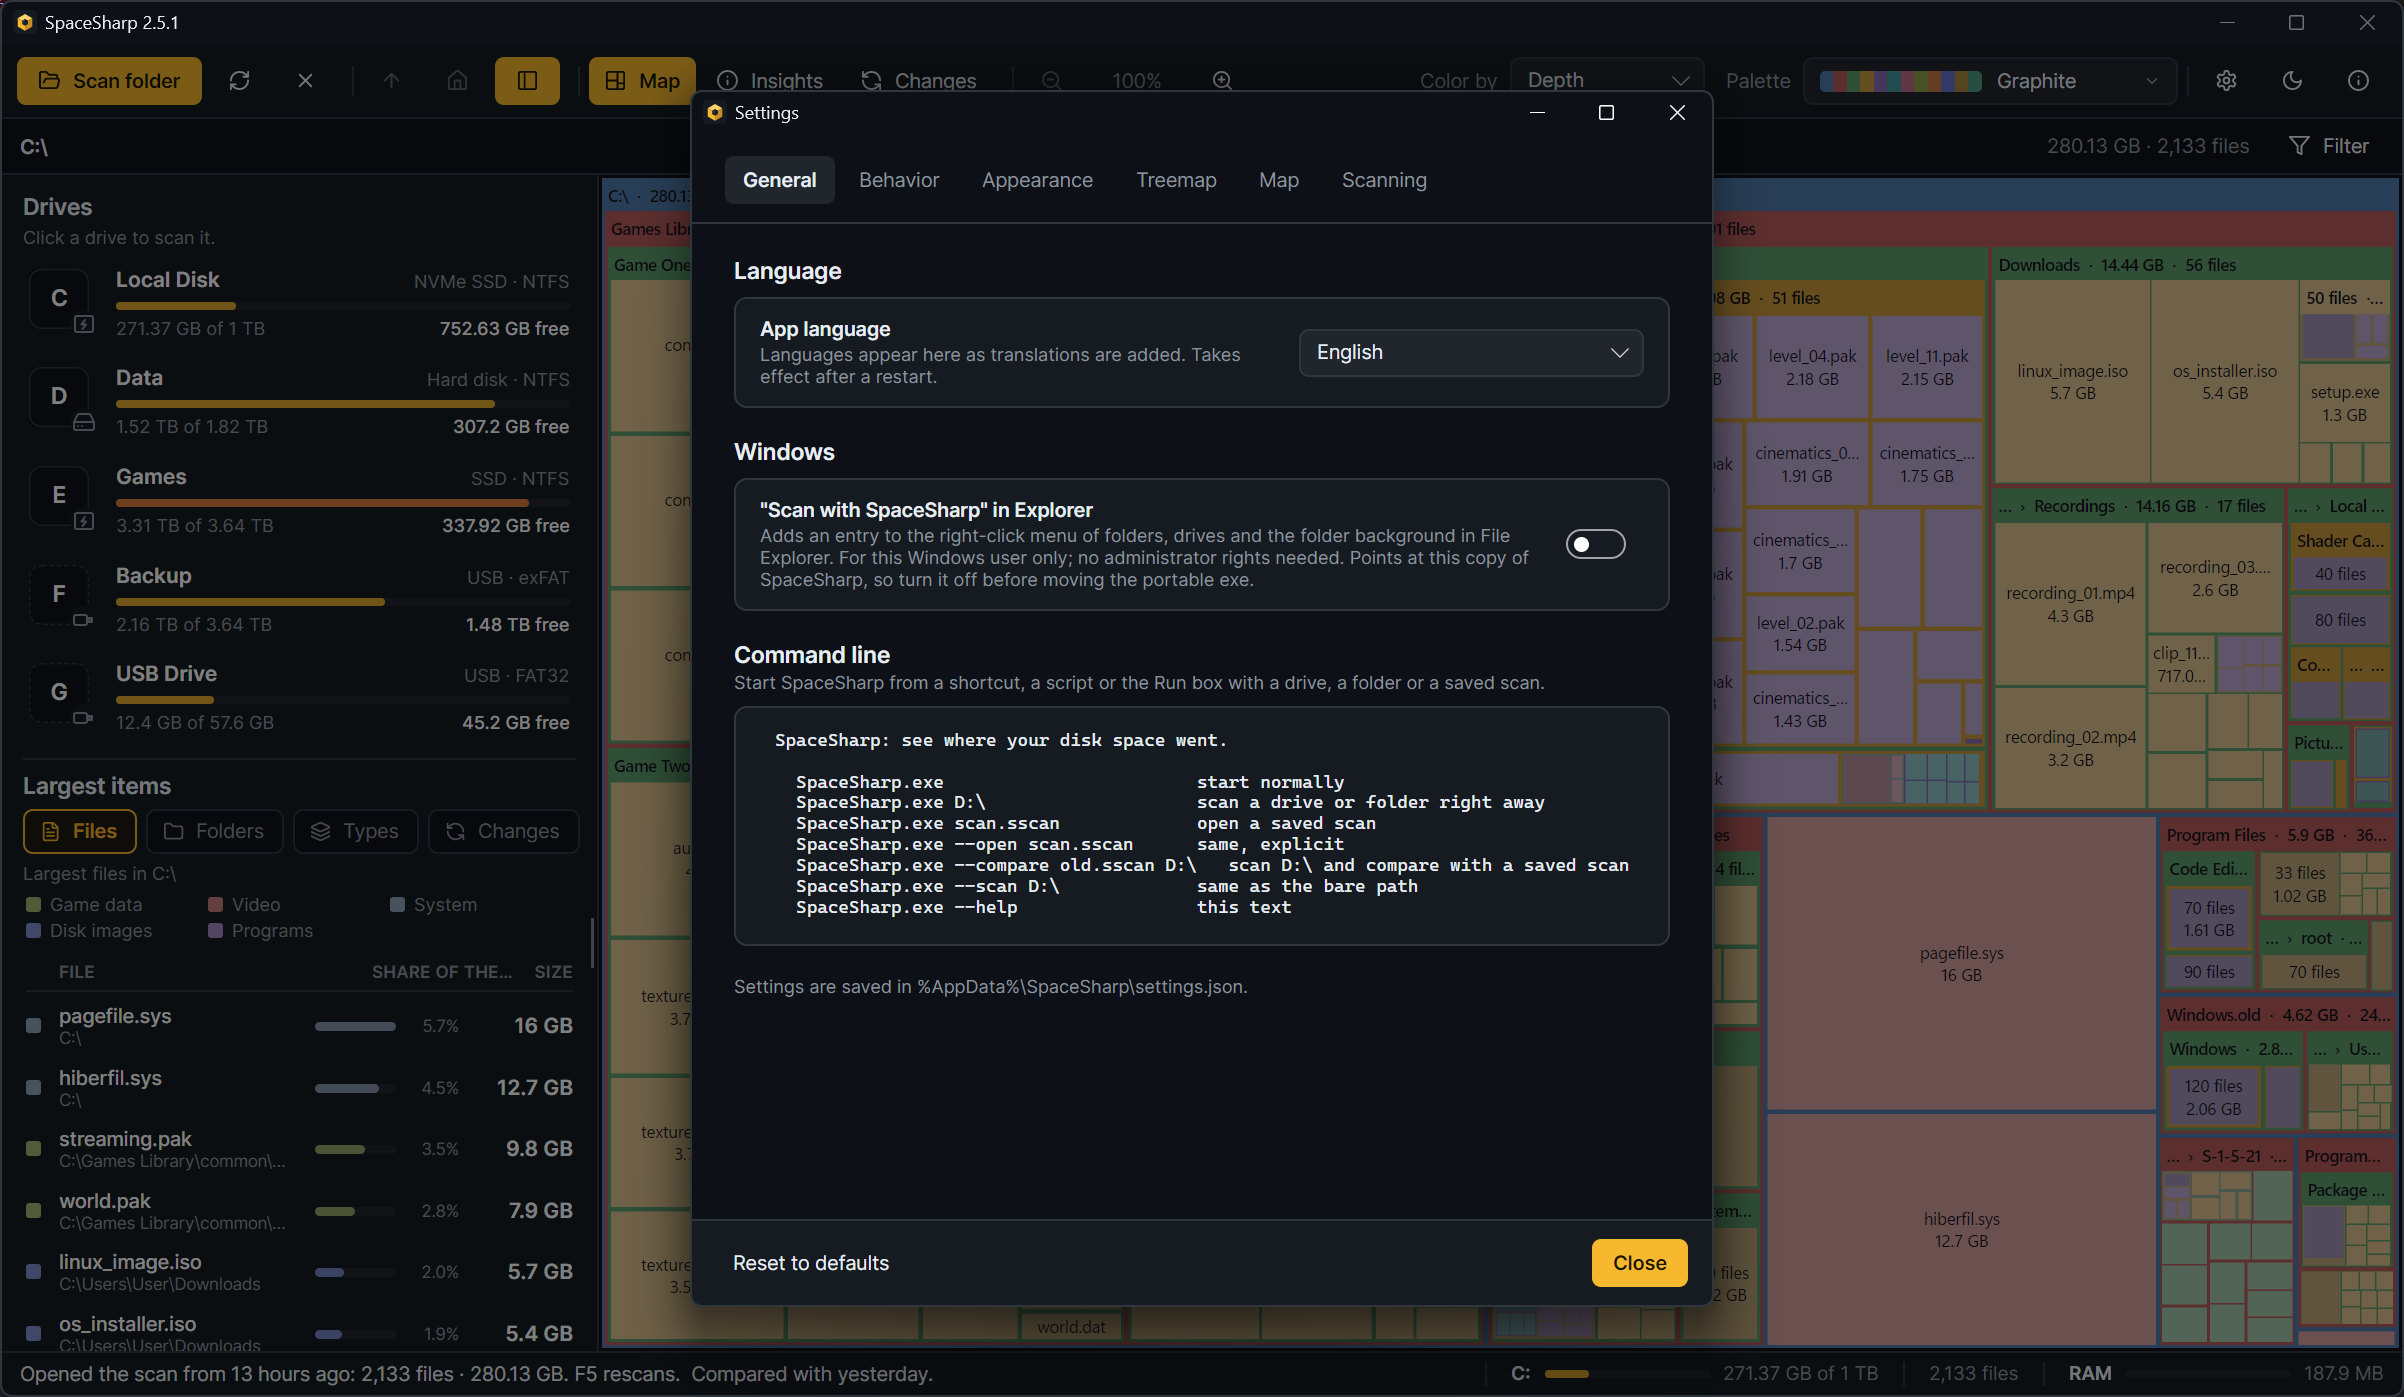Image resolution: width=2404 pixels, height=1397 pixels.
Task: Click the yellow Close button
Action: click(x=1639, y=1263)
